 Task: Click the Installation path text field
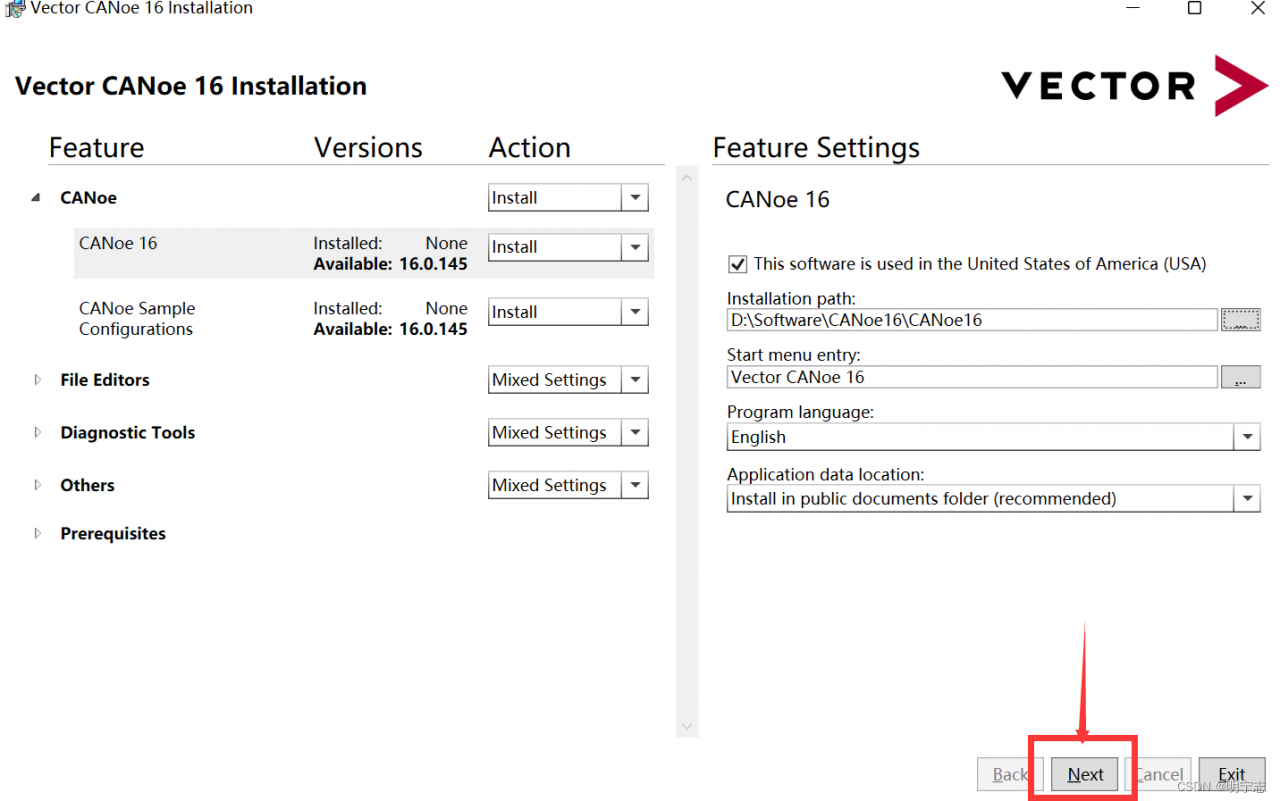[972, 320]
